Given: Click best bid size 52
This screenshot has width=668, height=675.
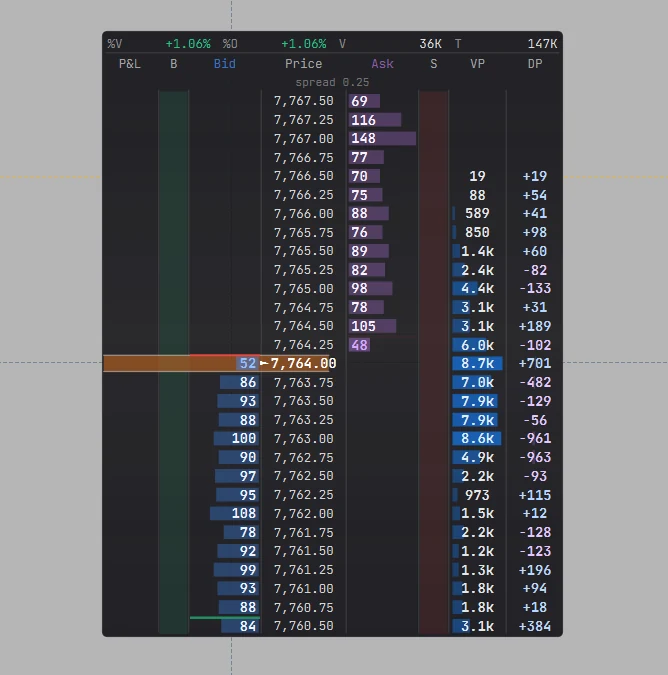Looking at the screenshot, I should click(247, 363).
